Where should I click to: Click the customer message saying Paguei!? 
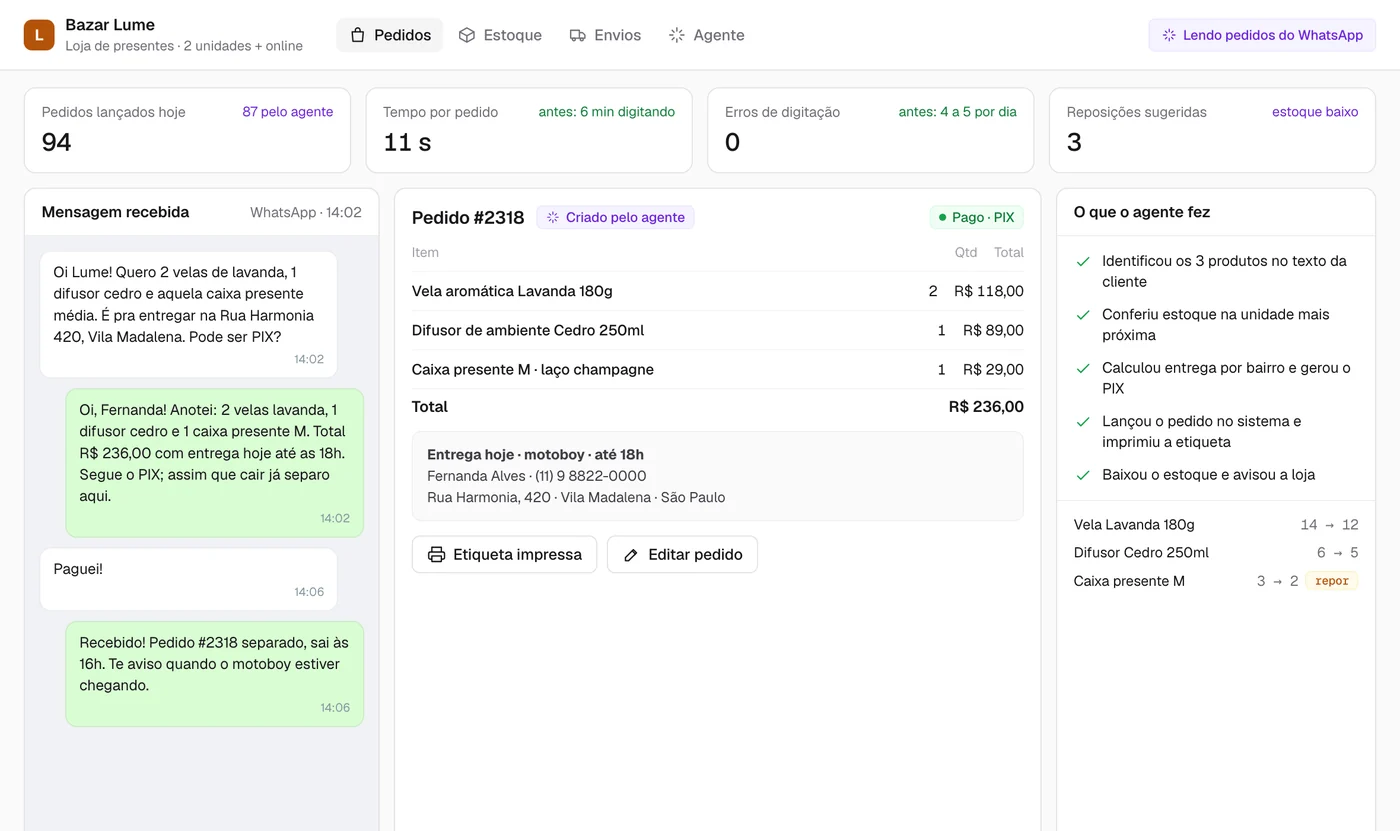pyautogui.click(x=188, y=579)
